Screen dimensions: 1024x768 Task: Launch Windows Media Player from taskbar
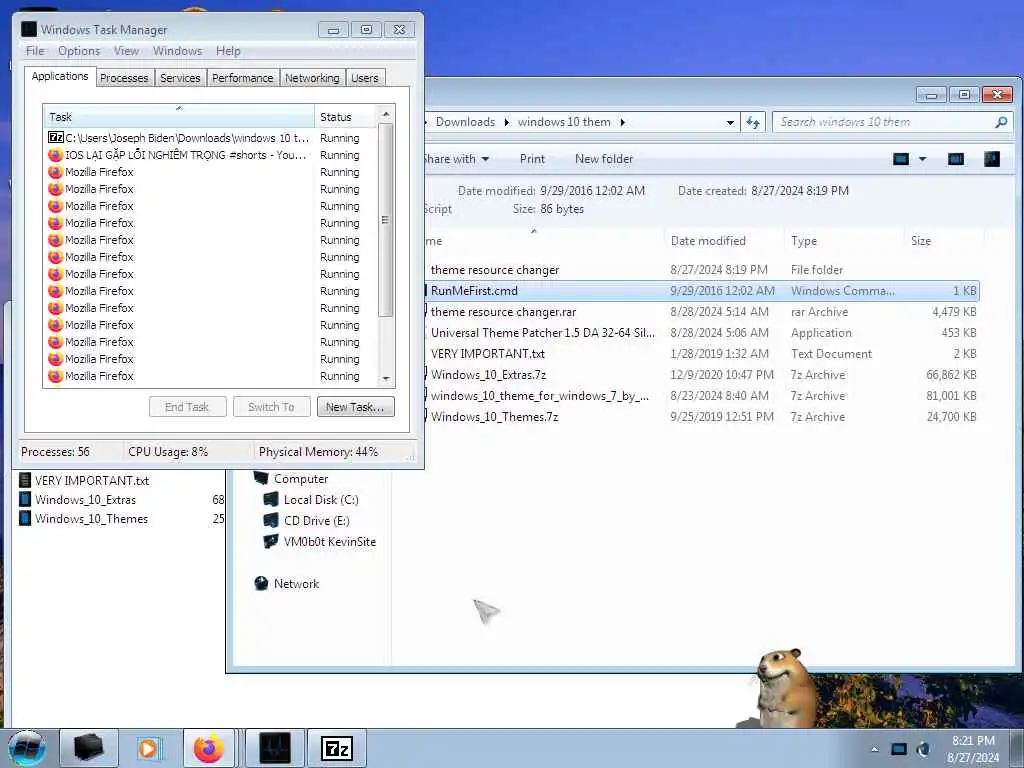(x=148, y=748)
